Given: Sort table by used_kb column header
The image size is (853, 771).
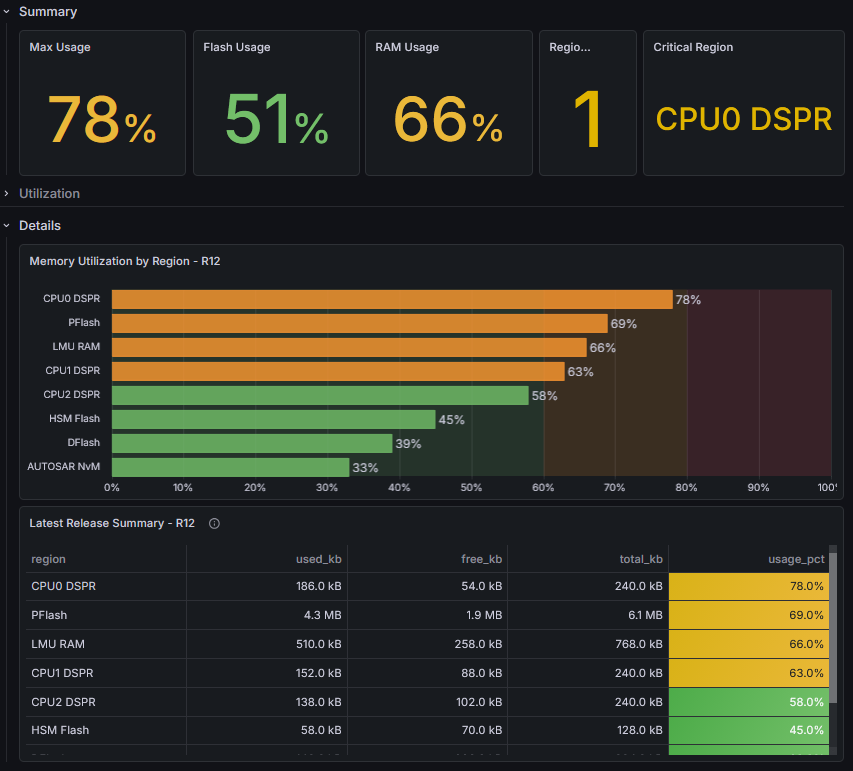Looking at the screenshot, I should click(319, 559).
